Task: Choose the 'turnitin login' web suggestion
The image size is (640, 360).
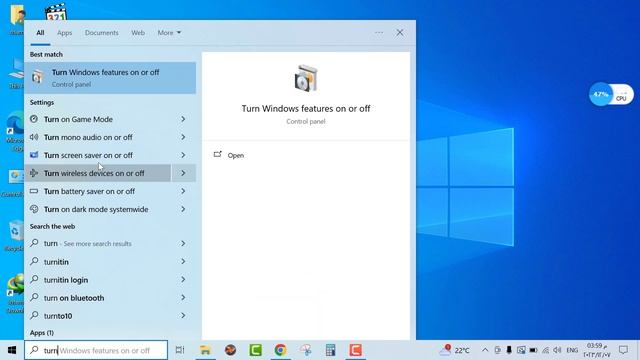Action: pyautogui.click(x=98, y=280)
